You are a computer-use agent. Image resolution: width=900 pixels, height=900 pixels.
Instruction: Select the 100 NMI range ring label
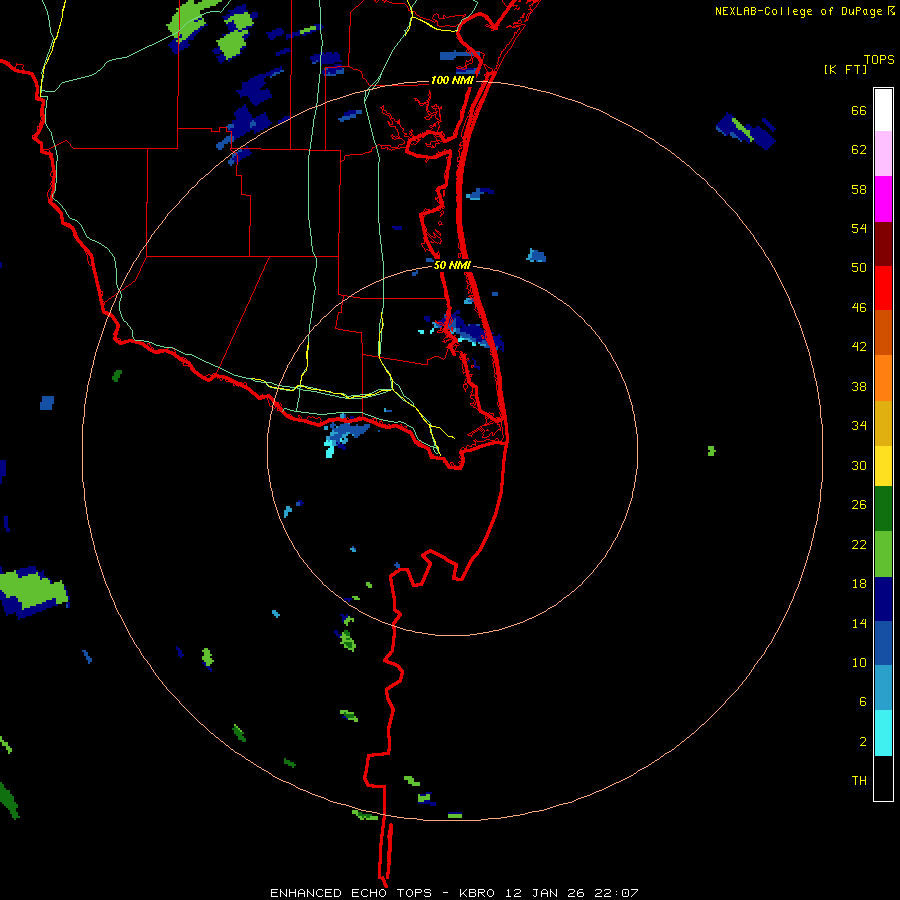pos(452,80)
